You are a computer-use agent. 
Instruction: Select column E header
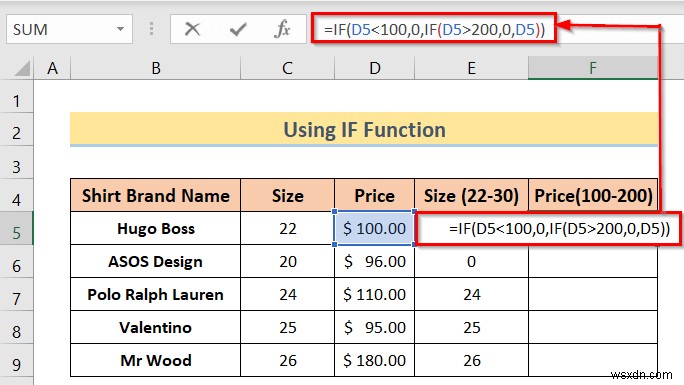471,68
